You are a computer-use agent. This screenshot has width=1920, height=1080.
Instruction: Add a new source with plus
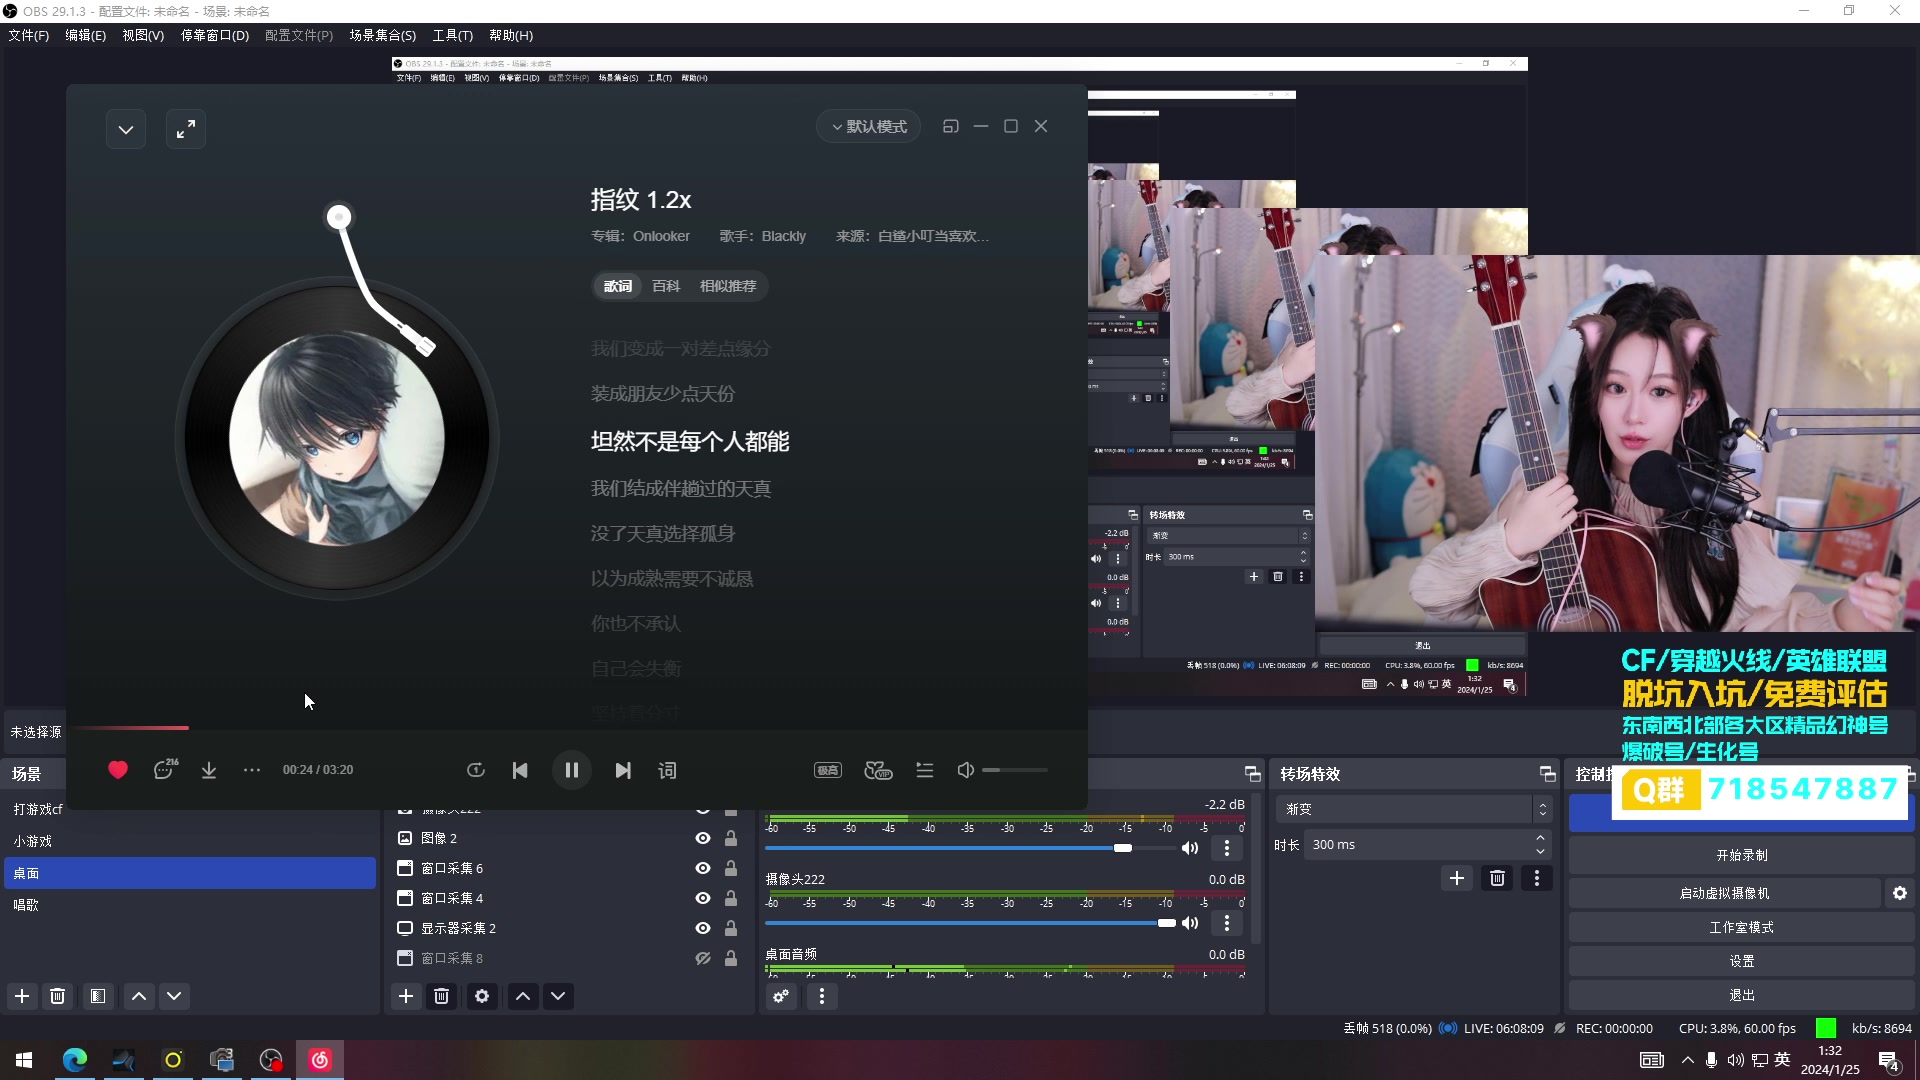(406, 996)
